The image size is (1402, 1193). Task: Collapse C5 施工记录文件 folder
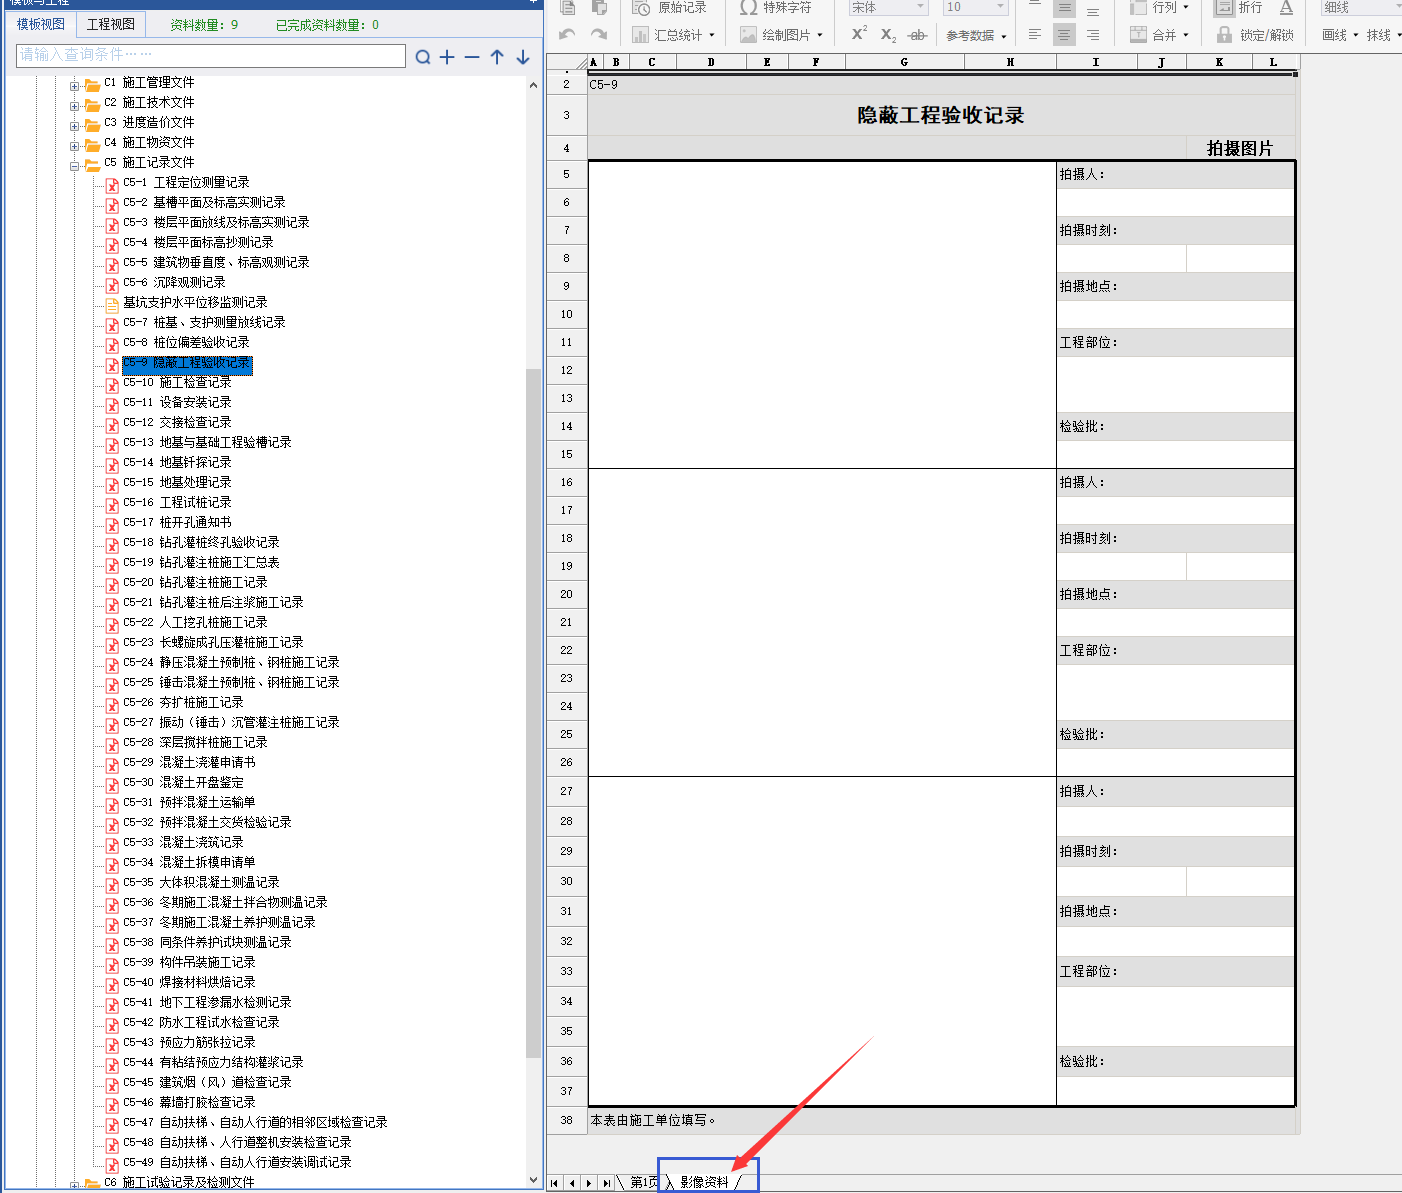click(74, 166)
